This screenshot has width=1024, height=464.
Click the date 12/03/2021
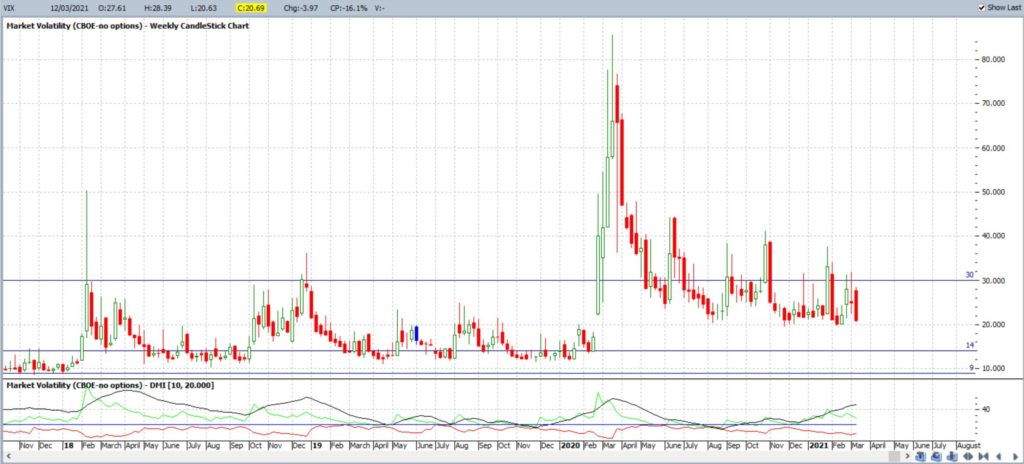[x=67, y=7]
